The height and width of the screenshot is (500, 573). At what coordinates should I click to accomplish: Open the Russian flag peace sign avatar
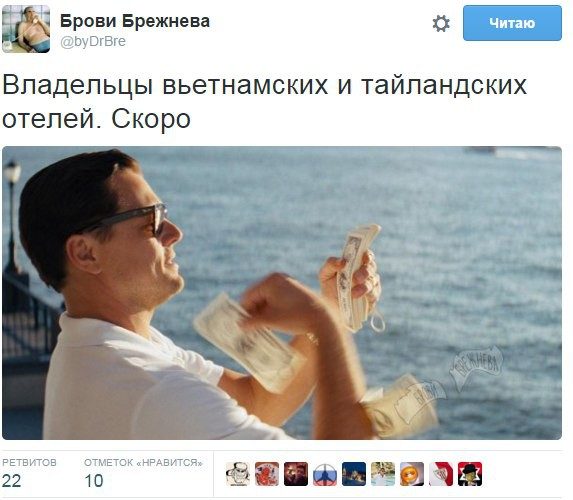(325, 474)
